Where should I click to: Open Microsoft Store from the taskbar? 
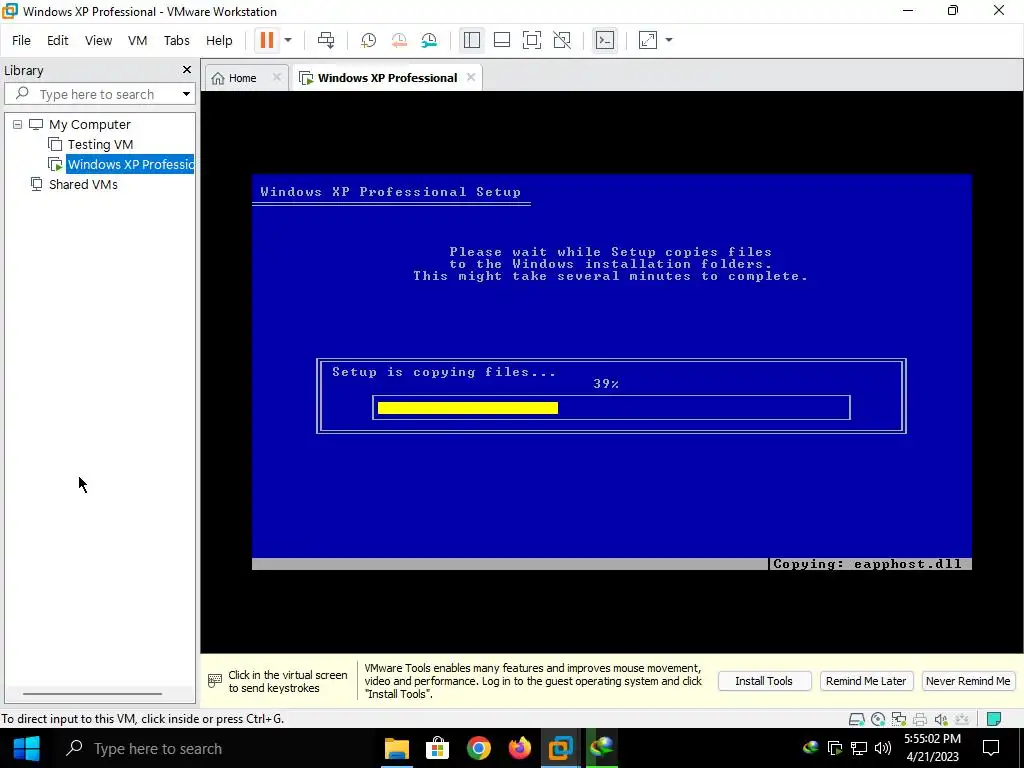point(438,748)
